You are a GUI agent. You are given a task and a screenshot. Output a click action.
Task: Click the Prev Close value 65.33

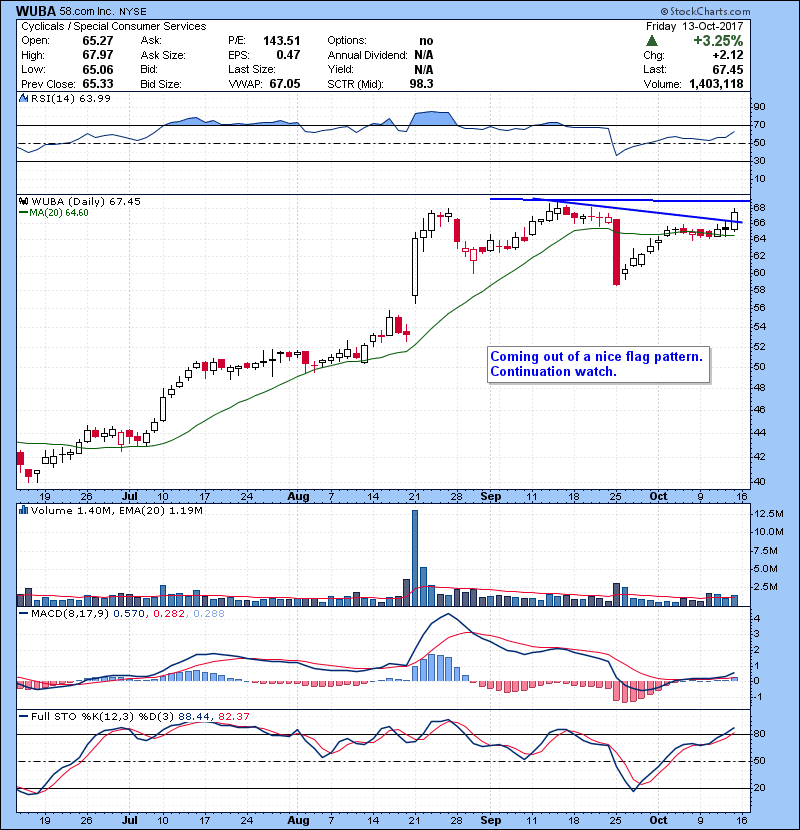pyautogui.click(x=98, y=84)
